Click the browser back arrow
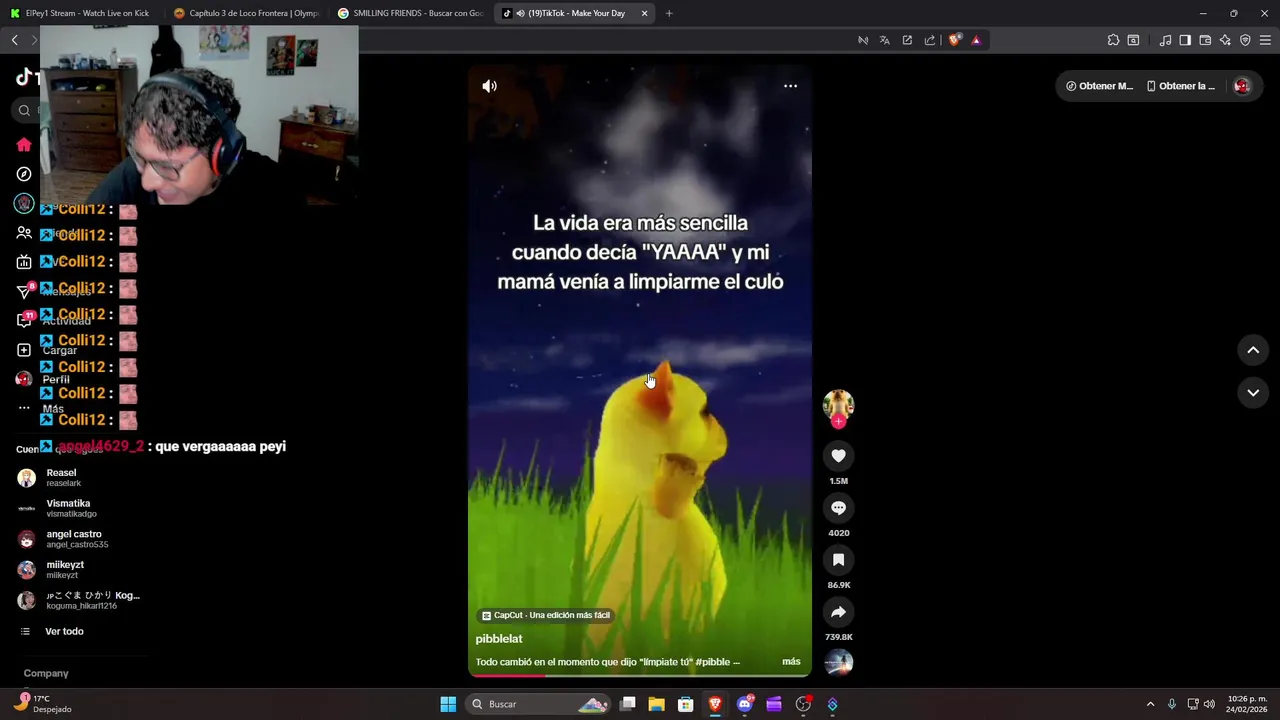The height and width of the screenshot is (720, 1280). (14, 40)
